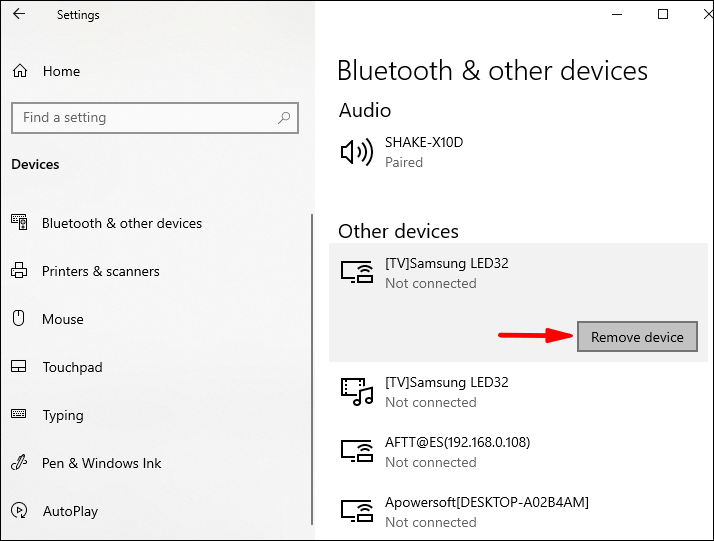Open Bluetooth & other devices page
This screenshot has width=714, height=541.
click(121, 223)
